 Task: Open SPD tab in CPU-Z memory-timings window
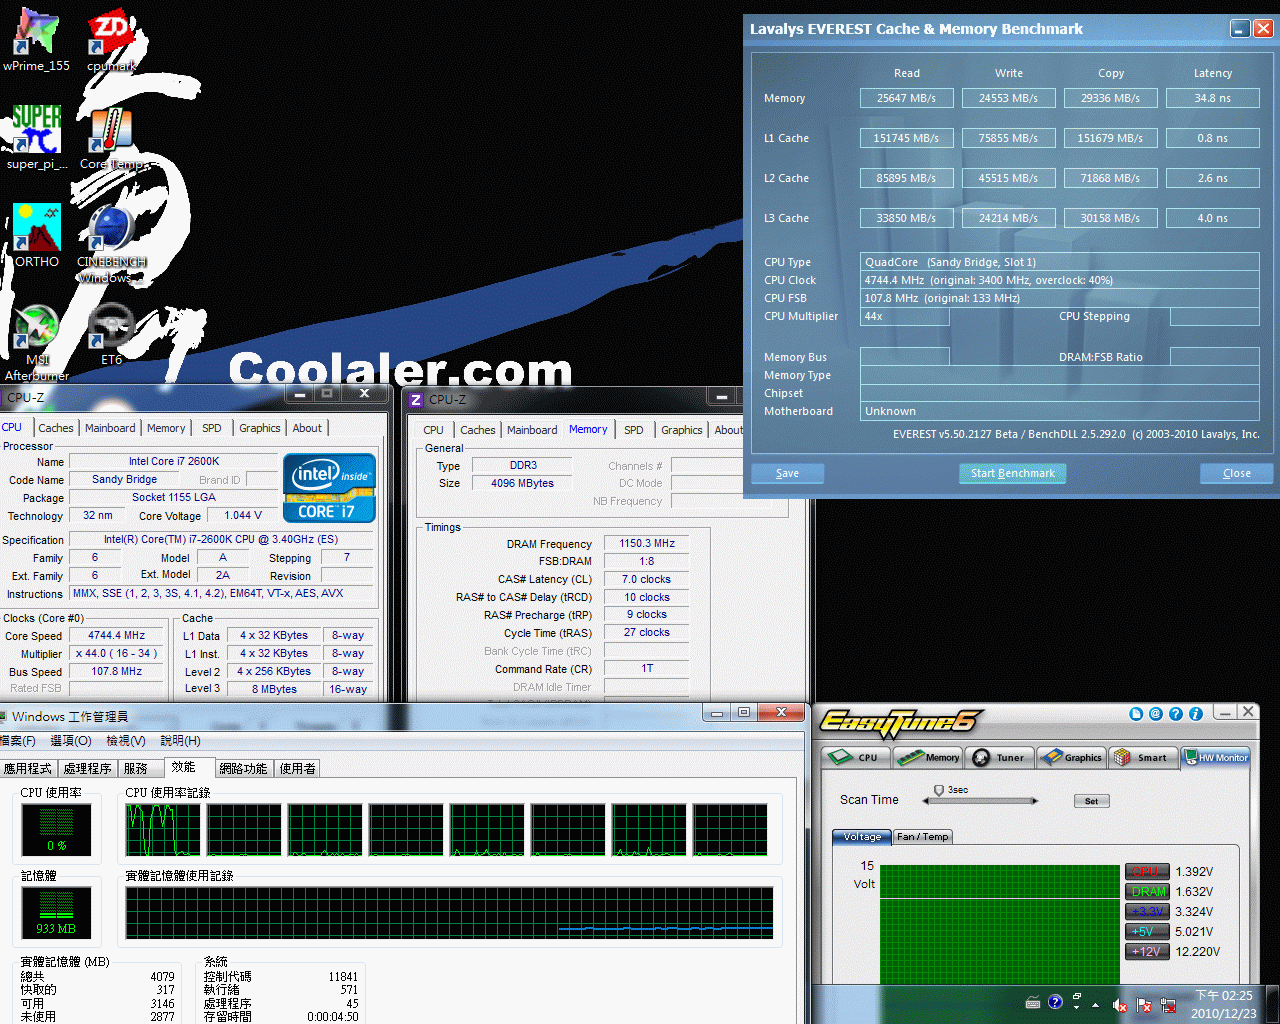click(634, 430)
